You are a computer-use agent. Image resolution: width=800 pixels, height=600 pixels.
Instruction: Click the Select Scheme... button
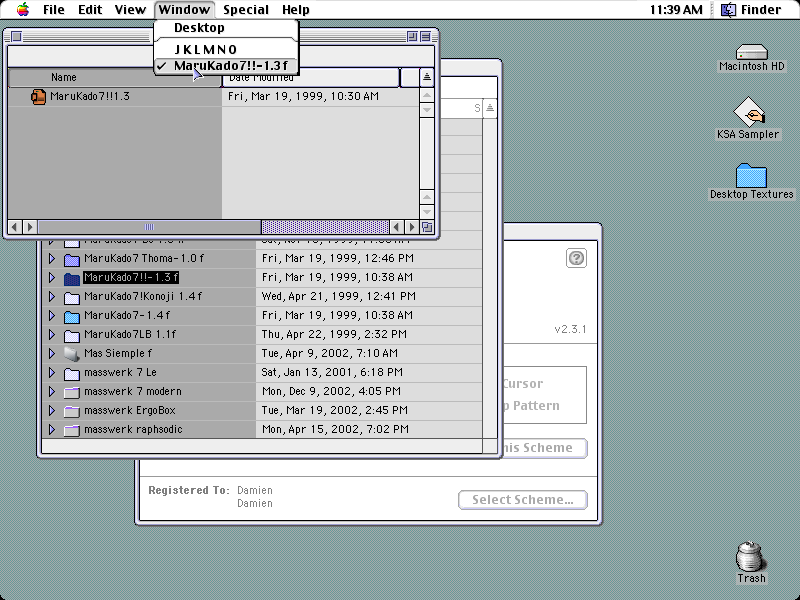522,500
